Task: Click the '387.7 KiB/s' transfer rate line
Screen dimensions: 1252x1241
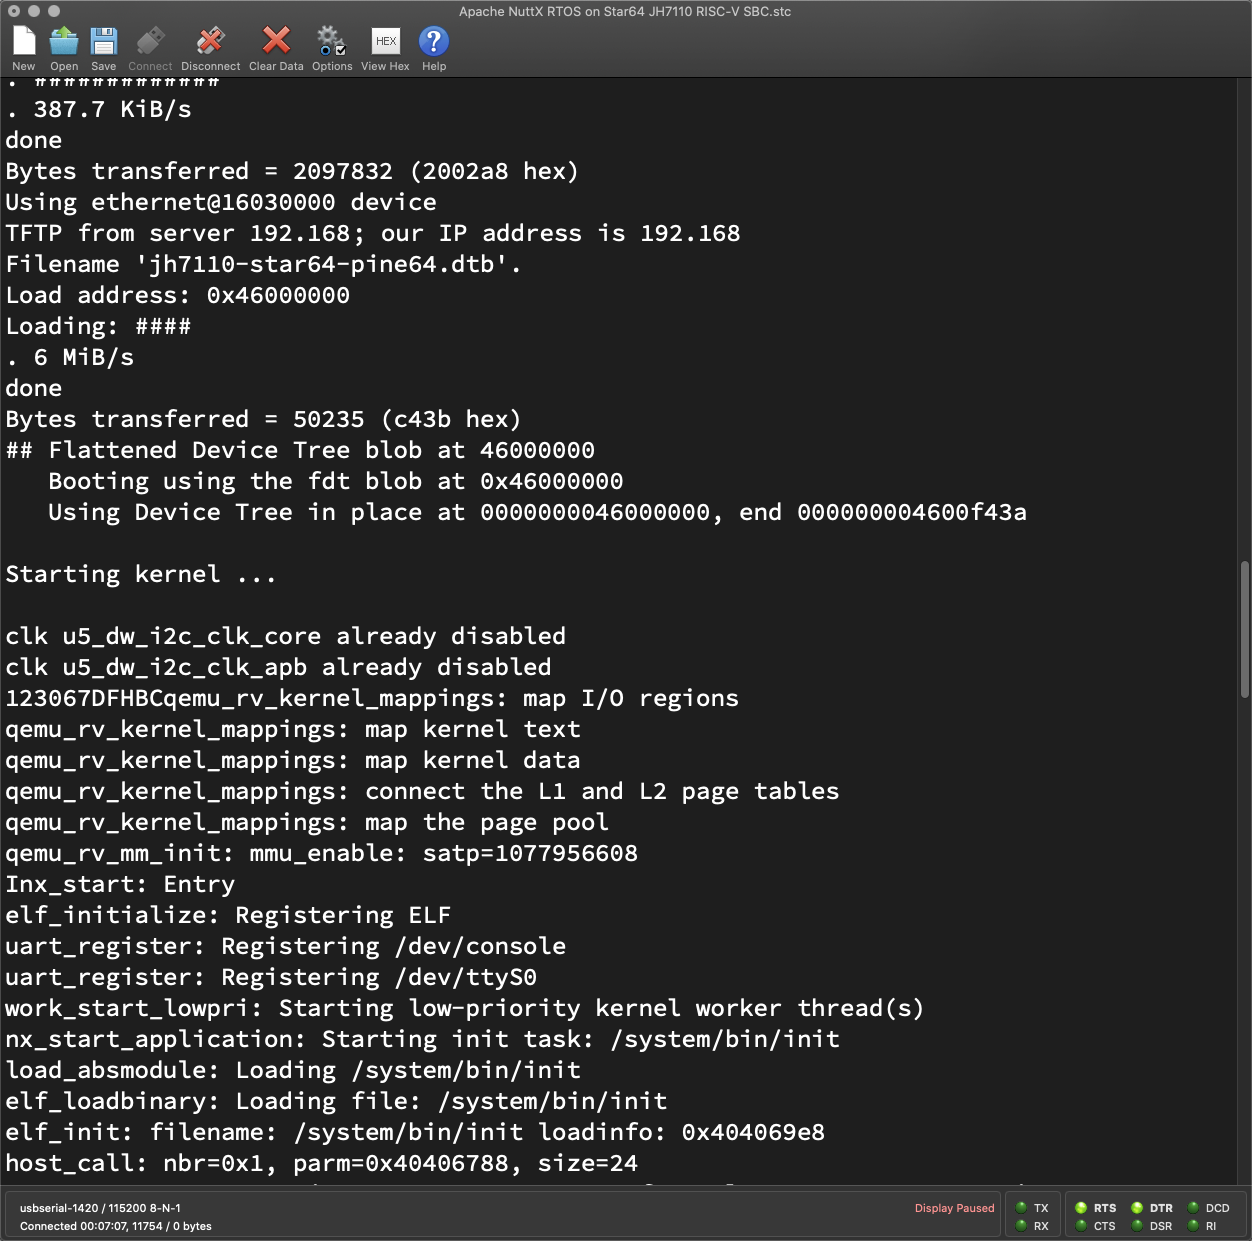Action: point(98,110)
